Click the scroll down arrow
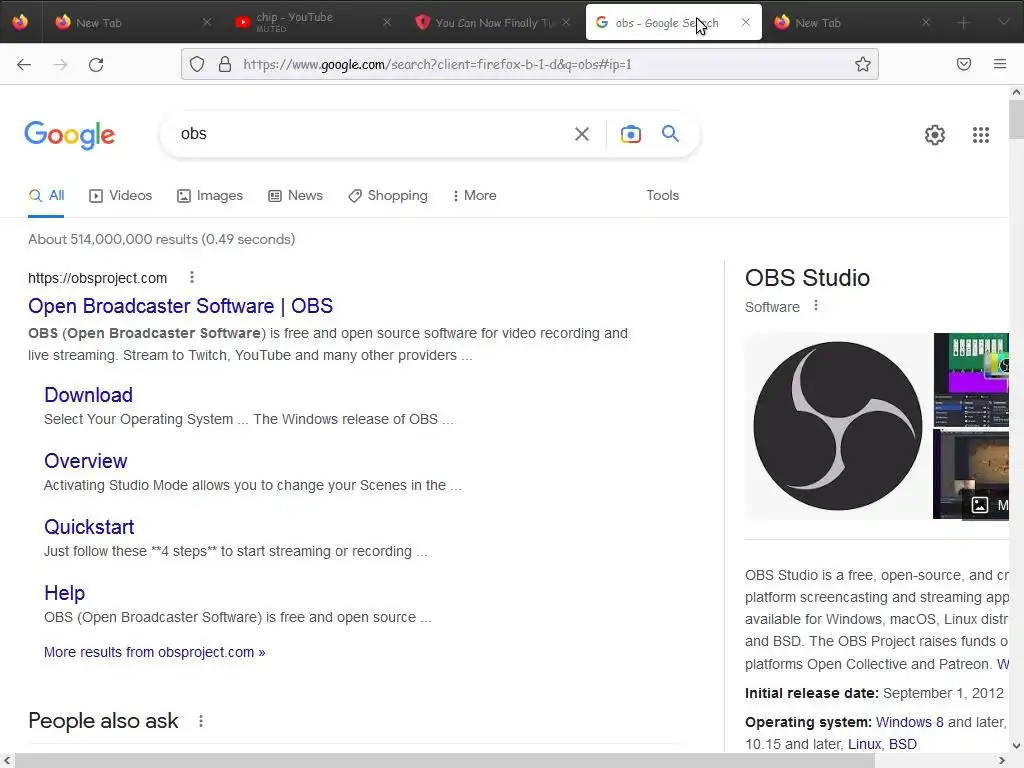The width and height of the screenshot is (1024, 768). 1016,745
